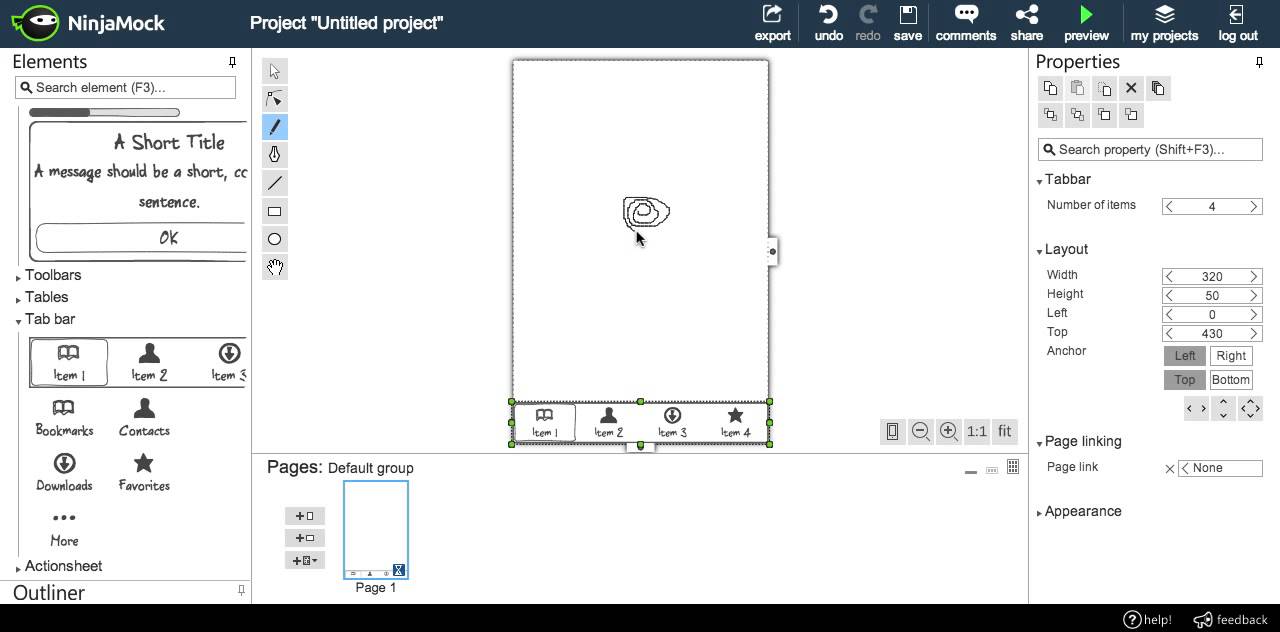Open the Page link None selector
Screen dimensions: 1280x632
coord(1220,468)
